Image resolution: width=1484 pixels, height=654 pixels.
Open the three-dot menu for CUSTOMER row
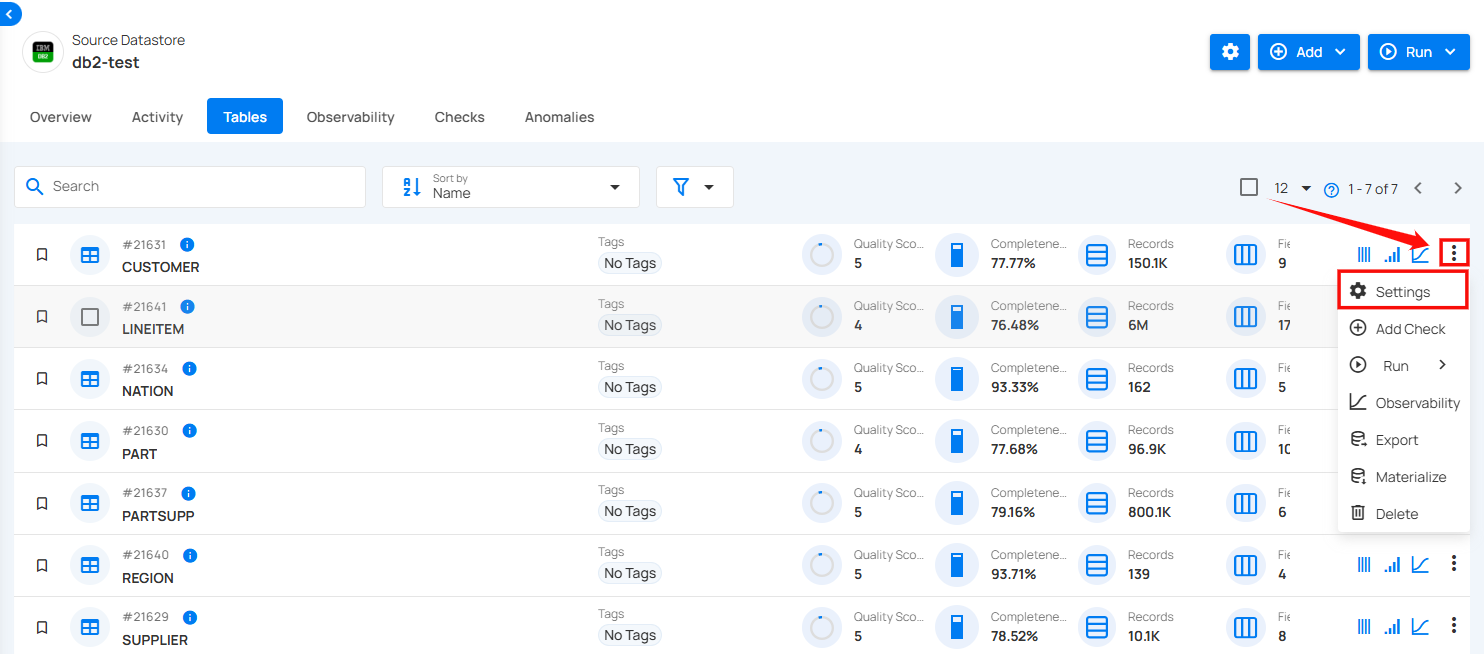coord(1453,254)
